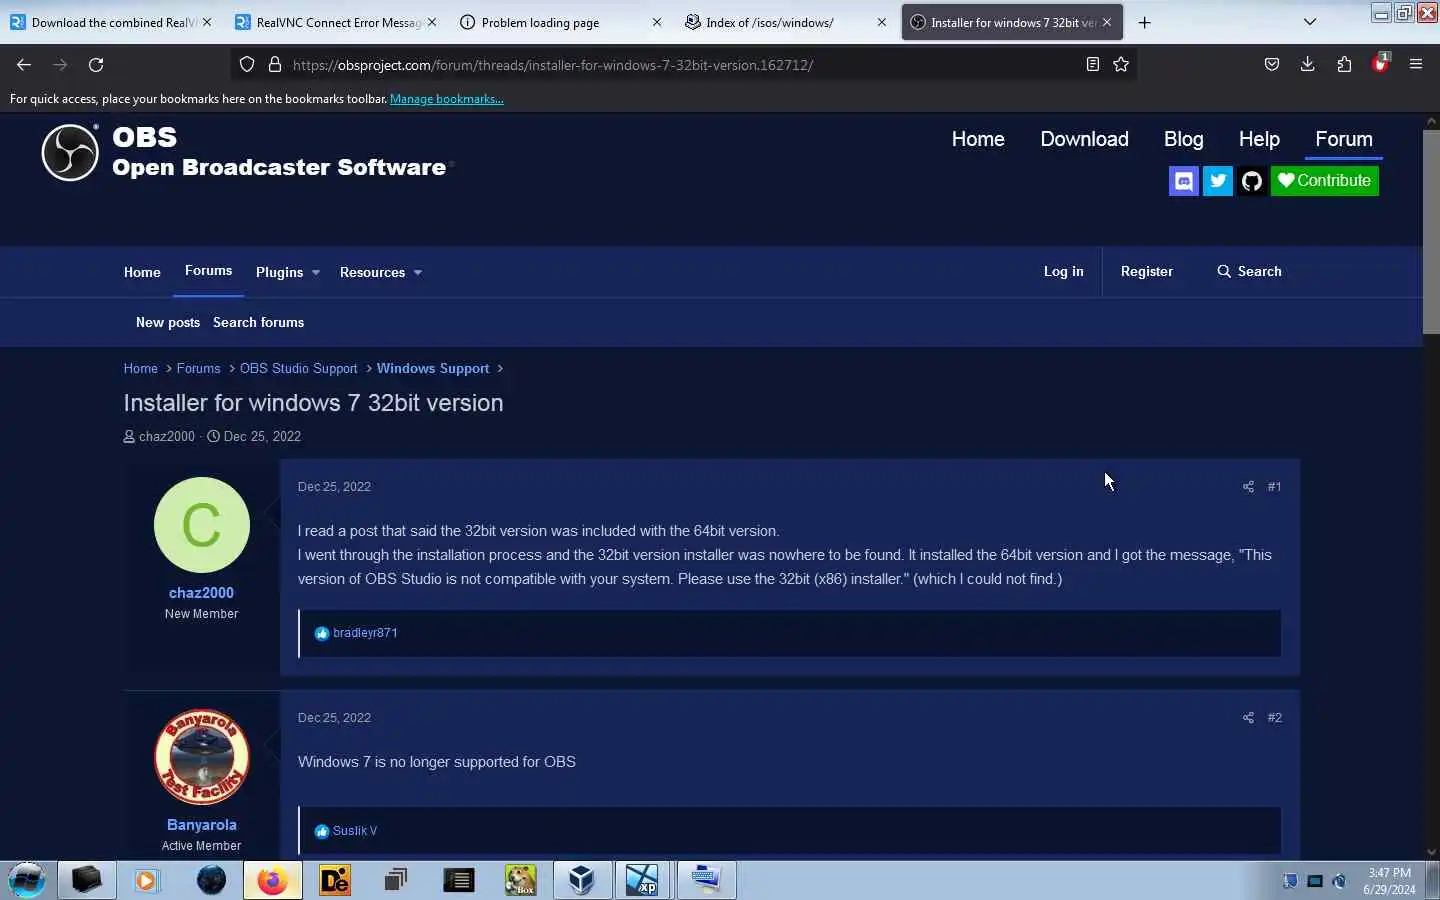The width and height of the screenshot is (1440, 900).
Task: Open the Forums breadcrumb link
Action: coord(198,369)
